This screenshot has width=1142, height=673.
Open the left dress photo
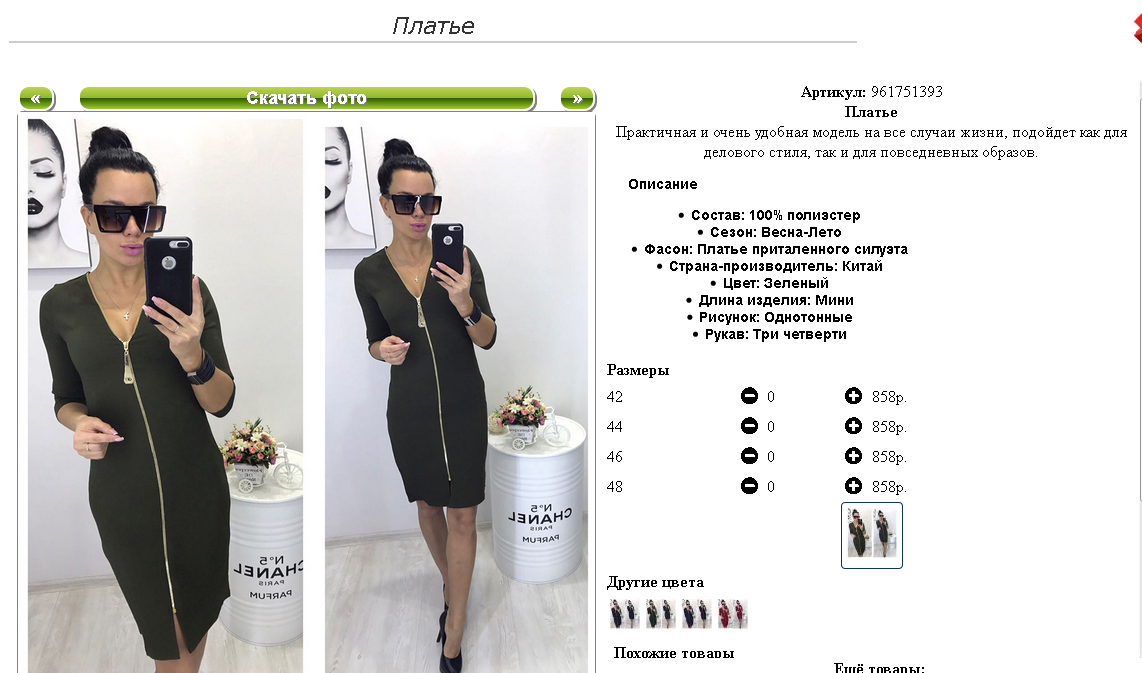pos(165,395)
